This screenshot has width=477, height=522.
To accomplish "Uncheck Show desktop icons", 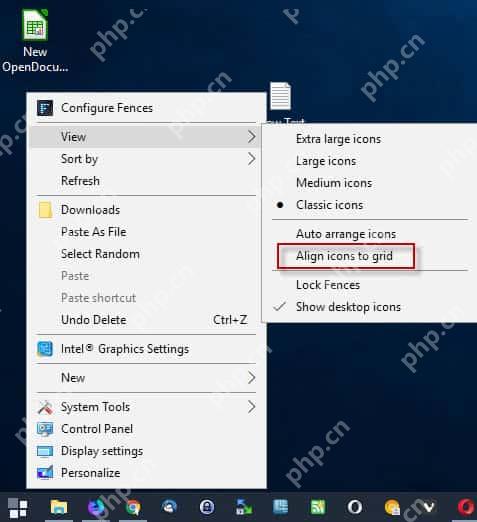I will pyautogui.click(x=370, y=307).
